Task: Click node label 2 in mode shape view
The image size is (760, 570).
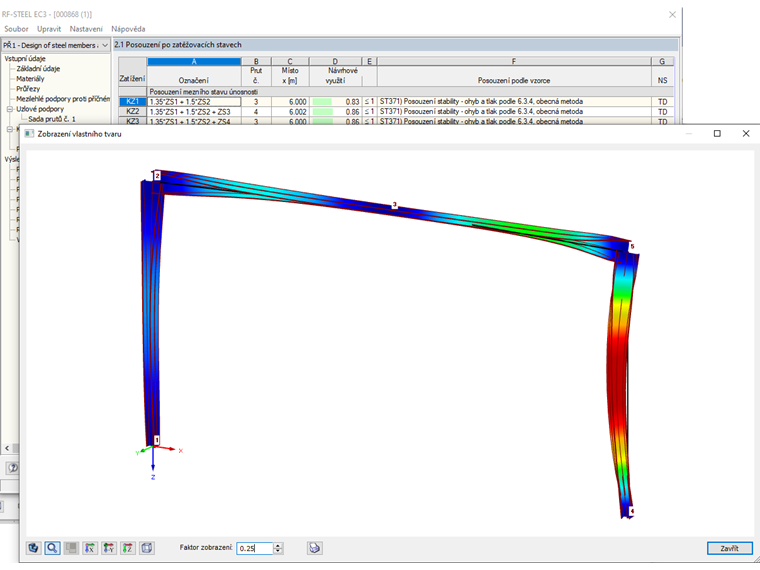Action: (157, 176)
